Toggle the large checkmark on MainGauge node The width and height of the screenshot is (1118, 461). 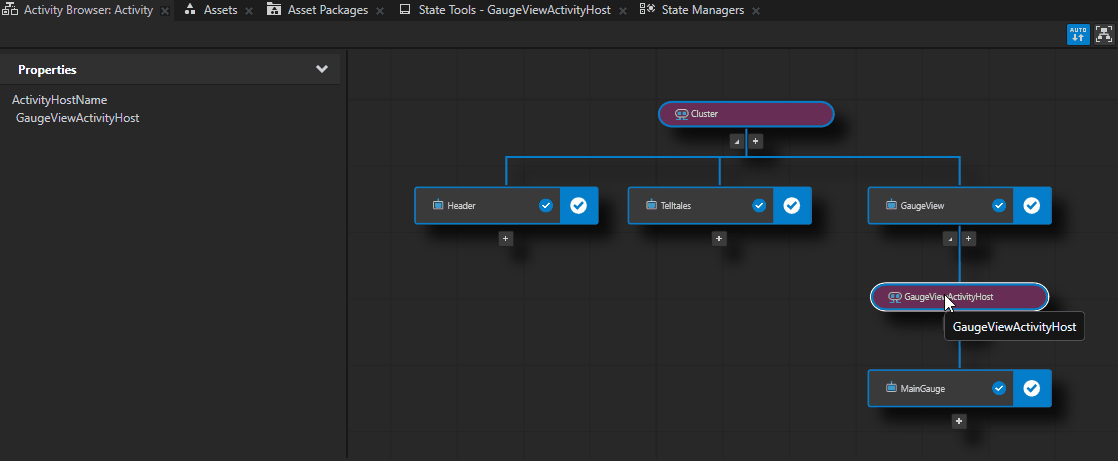(x=1032, y=388)
